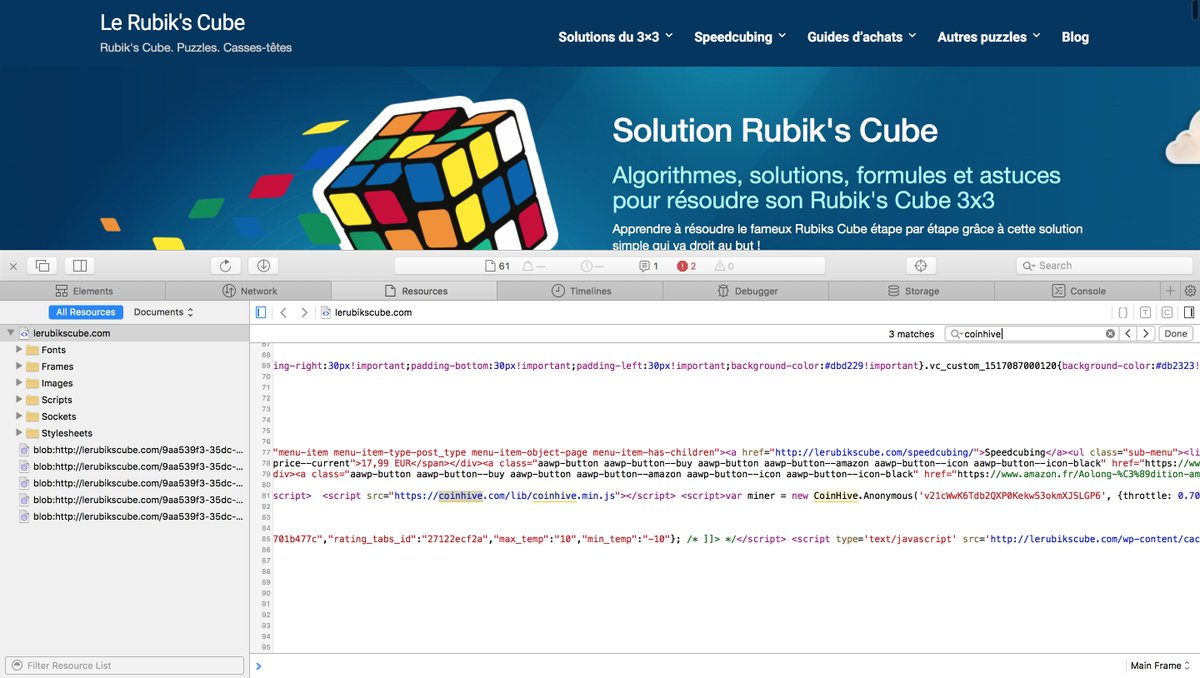Expand the Scripts folder
The image size is (1200, 678).
(x=19, y=400)
